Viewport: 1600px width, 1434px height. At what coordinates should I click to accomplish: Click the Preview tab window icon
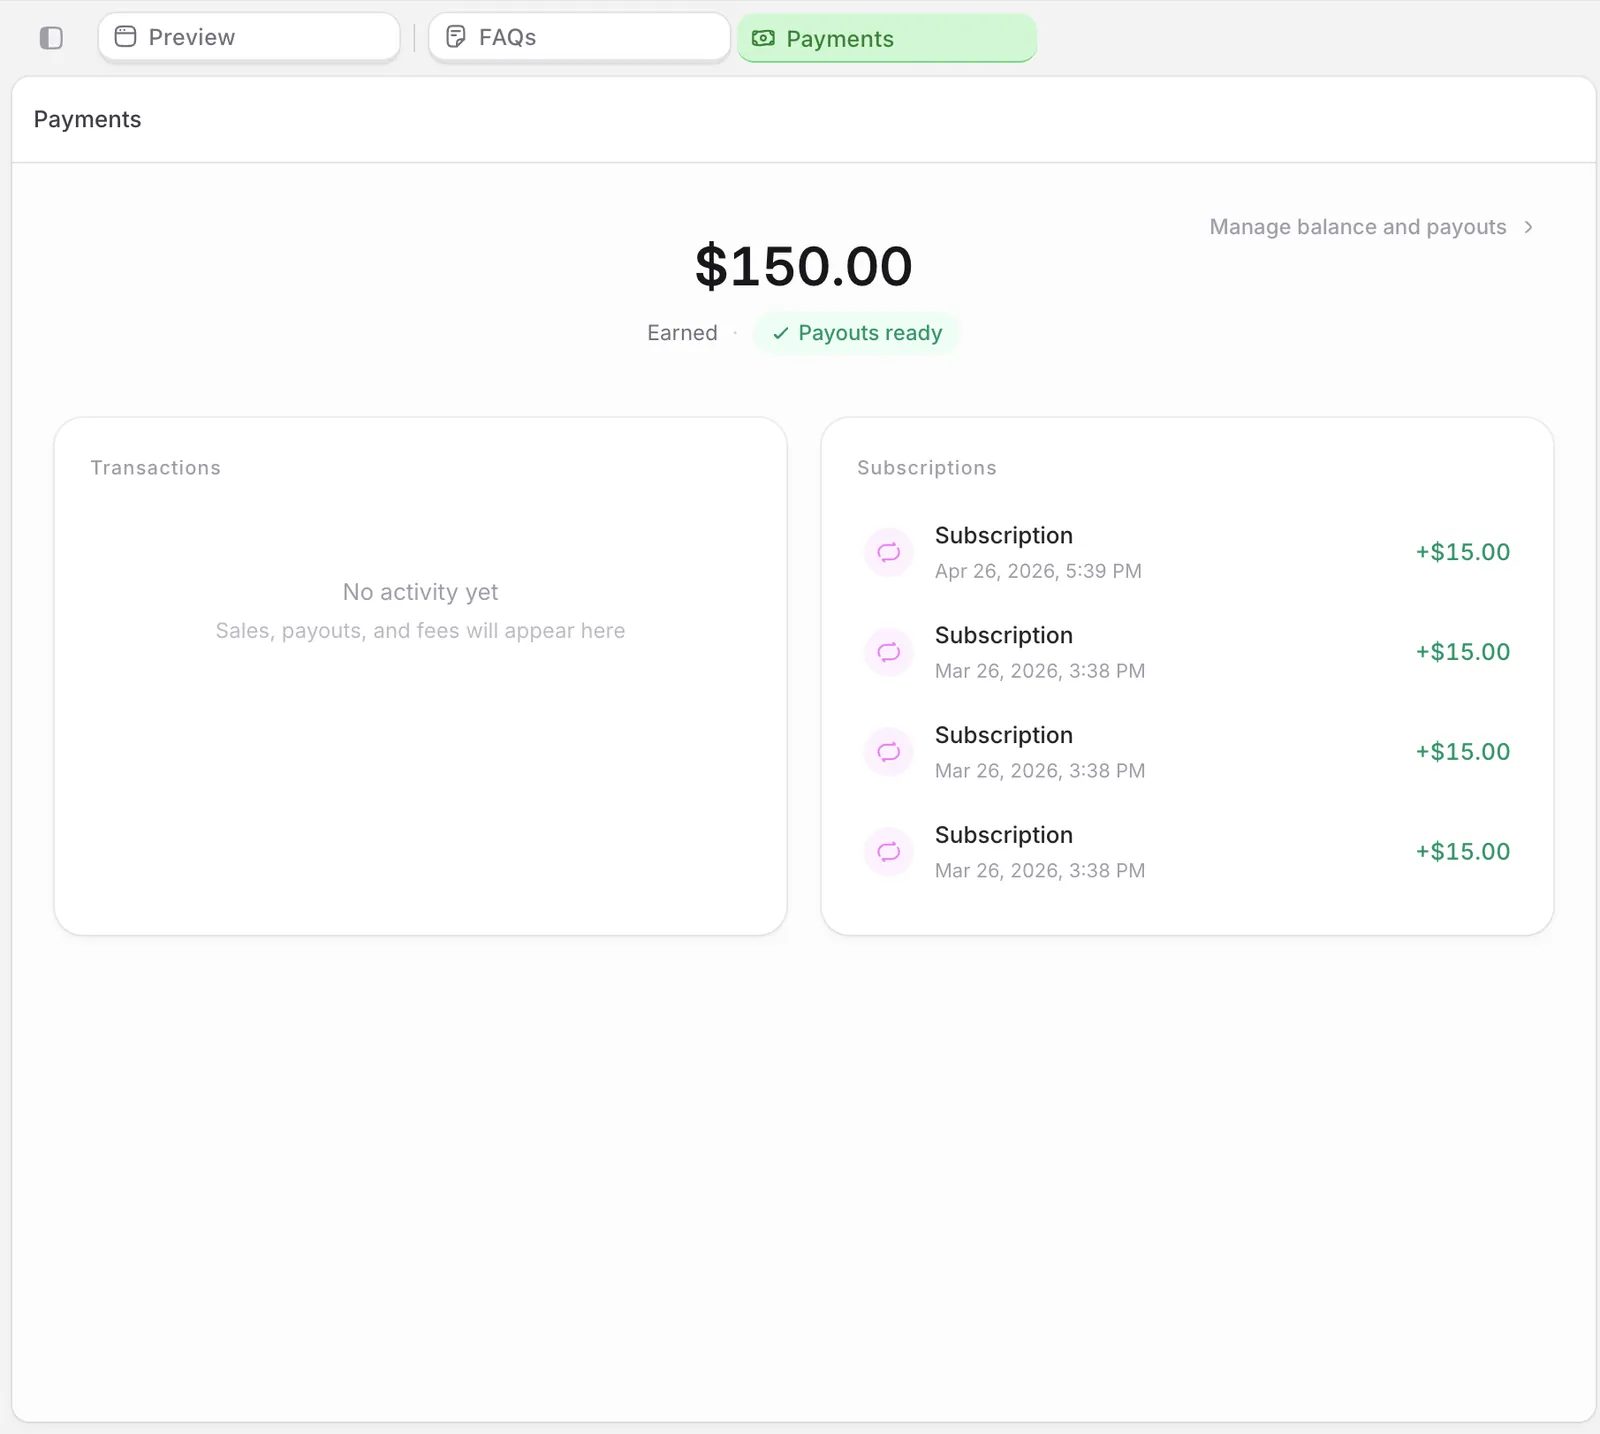125,37
